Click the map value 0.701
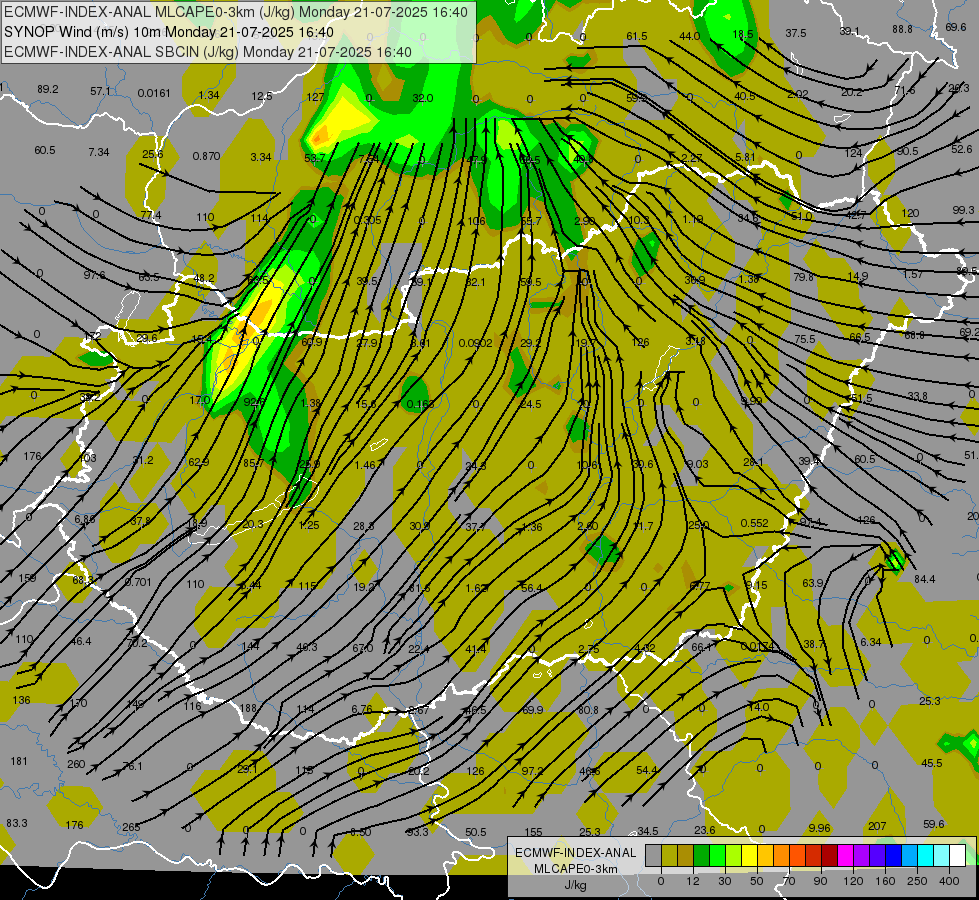Screen dimensions: 979x900 coord(138,581)
